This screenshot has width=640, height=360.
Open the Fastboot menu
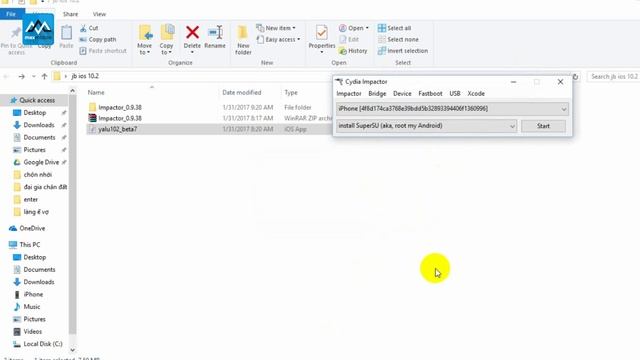430,93
